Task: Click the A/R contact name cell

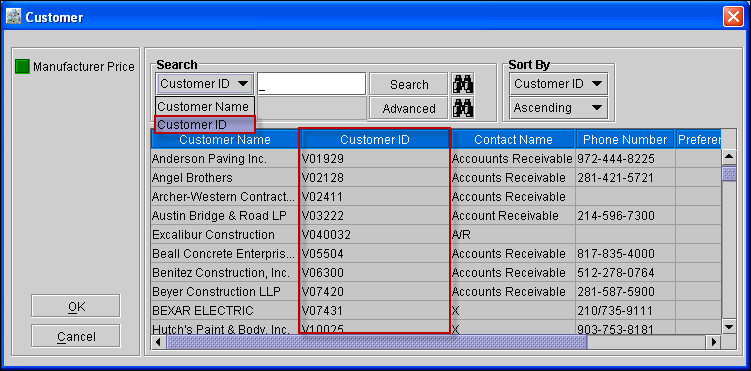Action: point(512,235)
